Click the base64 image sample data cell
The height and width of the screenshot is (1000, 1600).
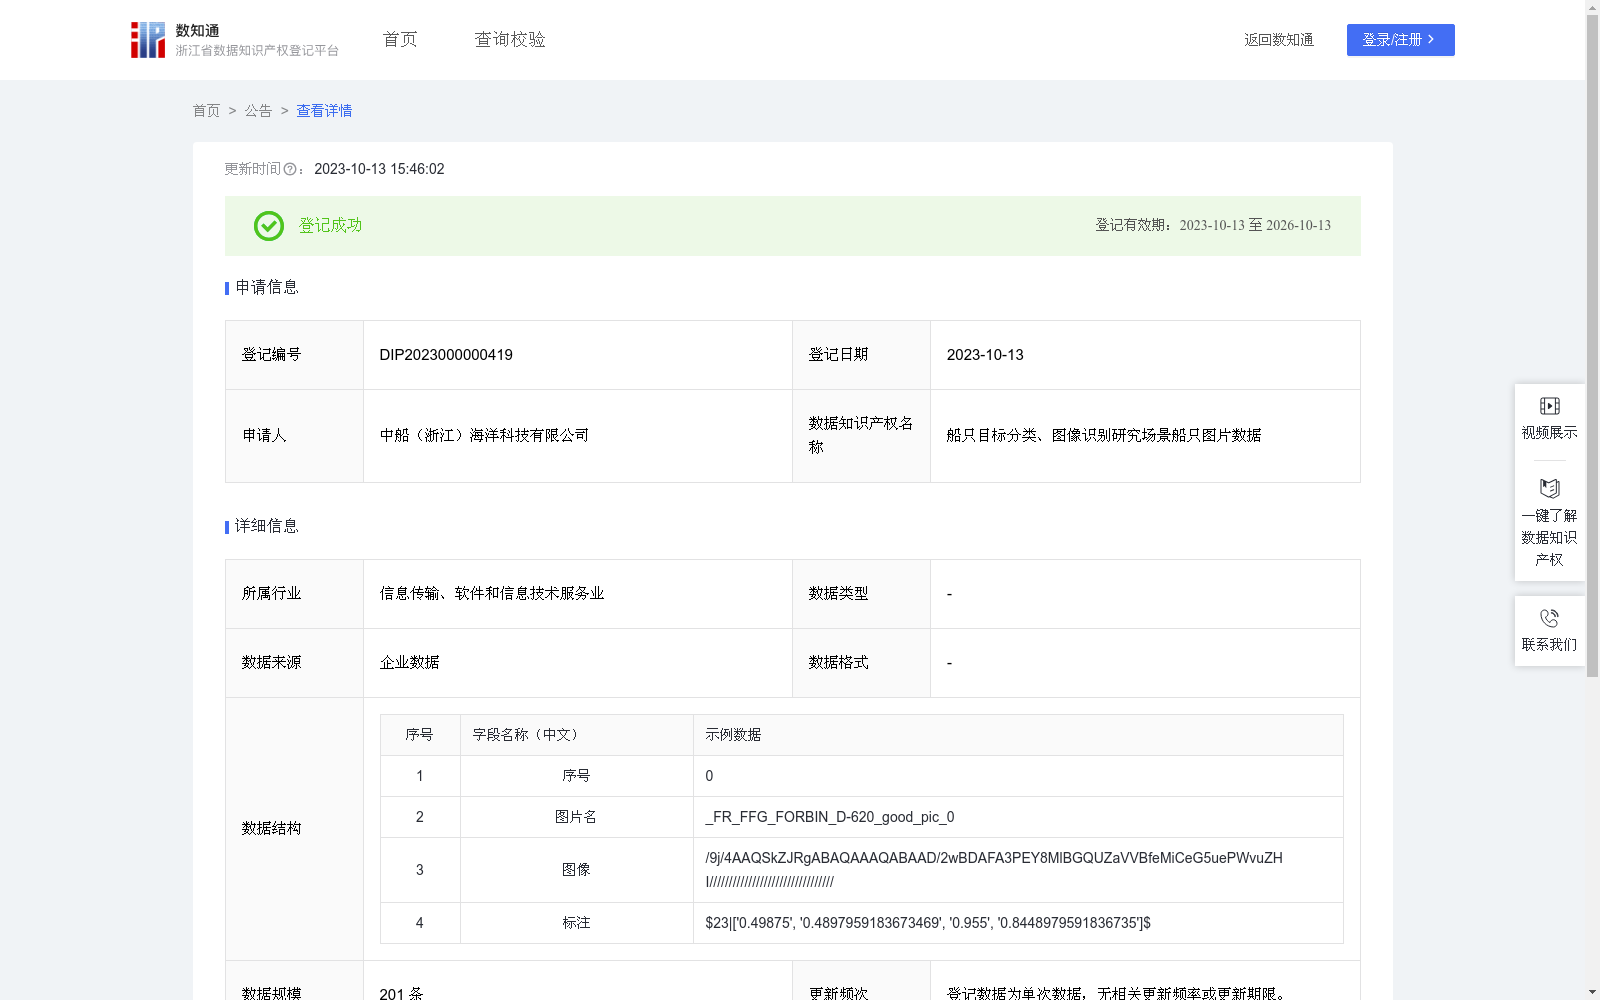pyautogui.click(x=1018, y=870)
